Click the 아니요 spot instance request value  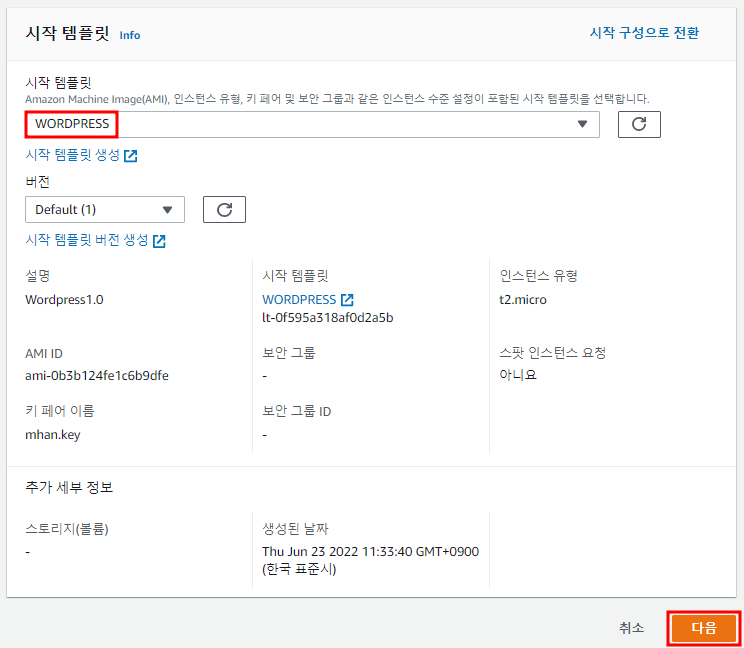[518, 375]
